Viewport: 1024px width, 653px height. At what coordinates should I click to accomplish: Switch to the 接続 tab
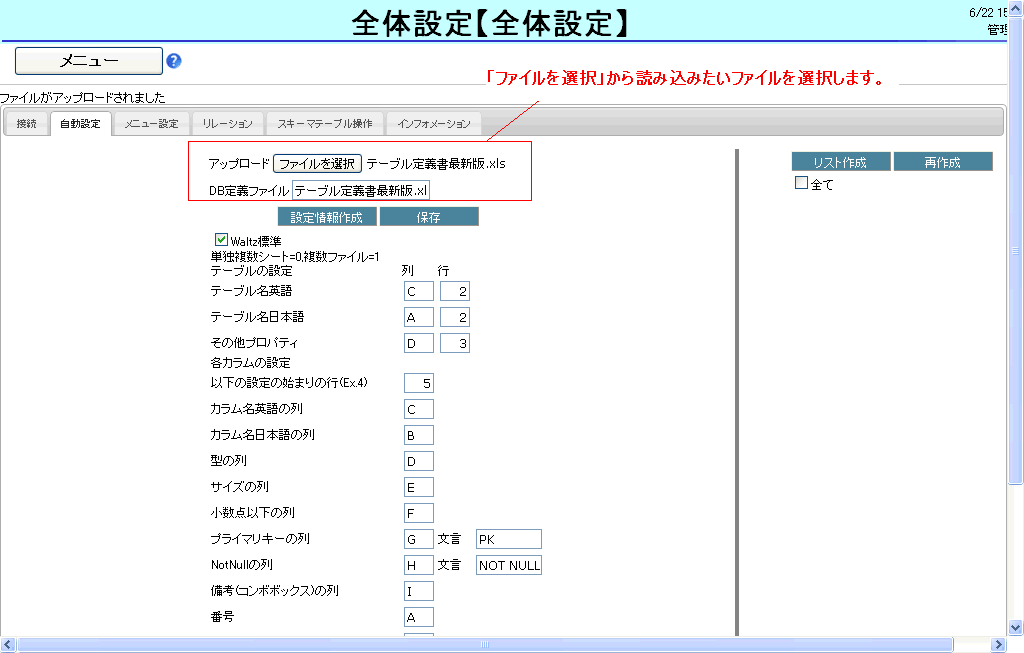pyautogui.click(x=27, y=124)
